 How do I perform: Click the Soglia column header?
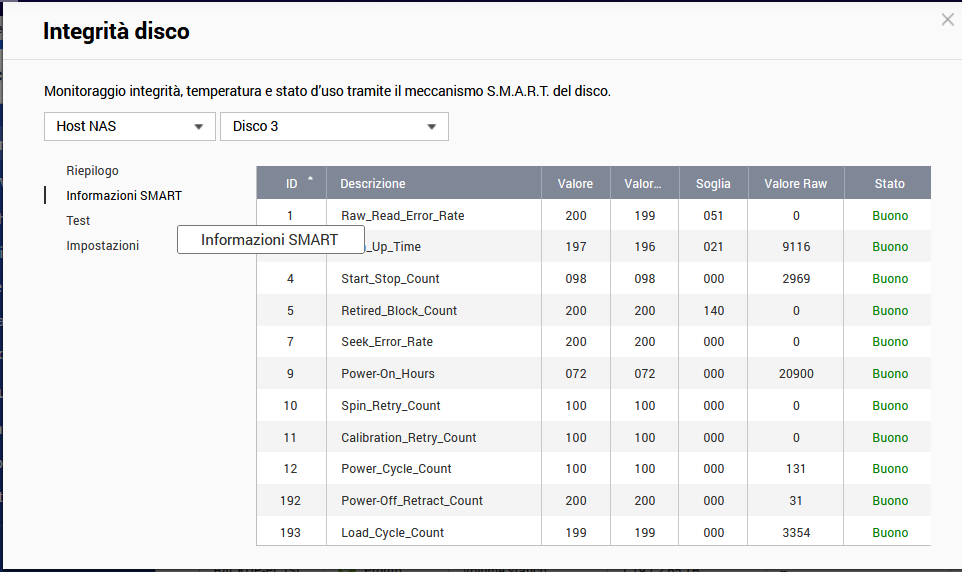pyautogui.click(x=713, y=184)
